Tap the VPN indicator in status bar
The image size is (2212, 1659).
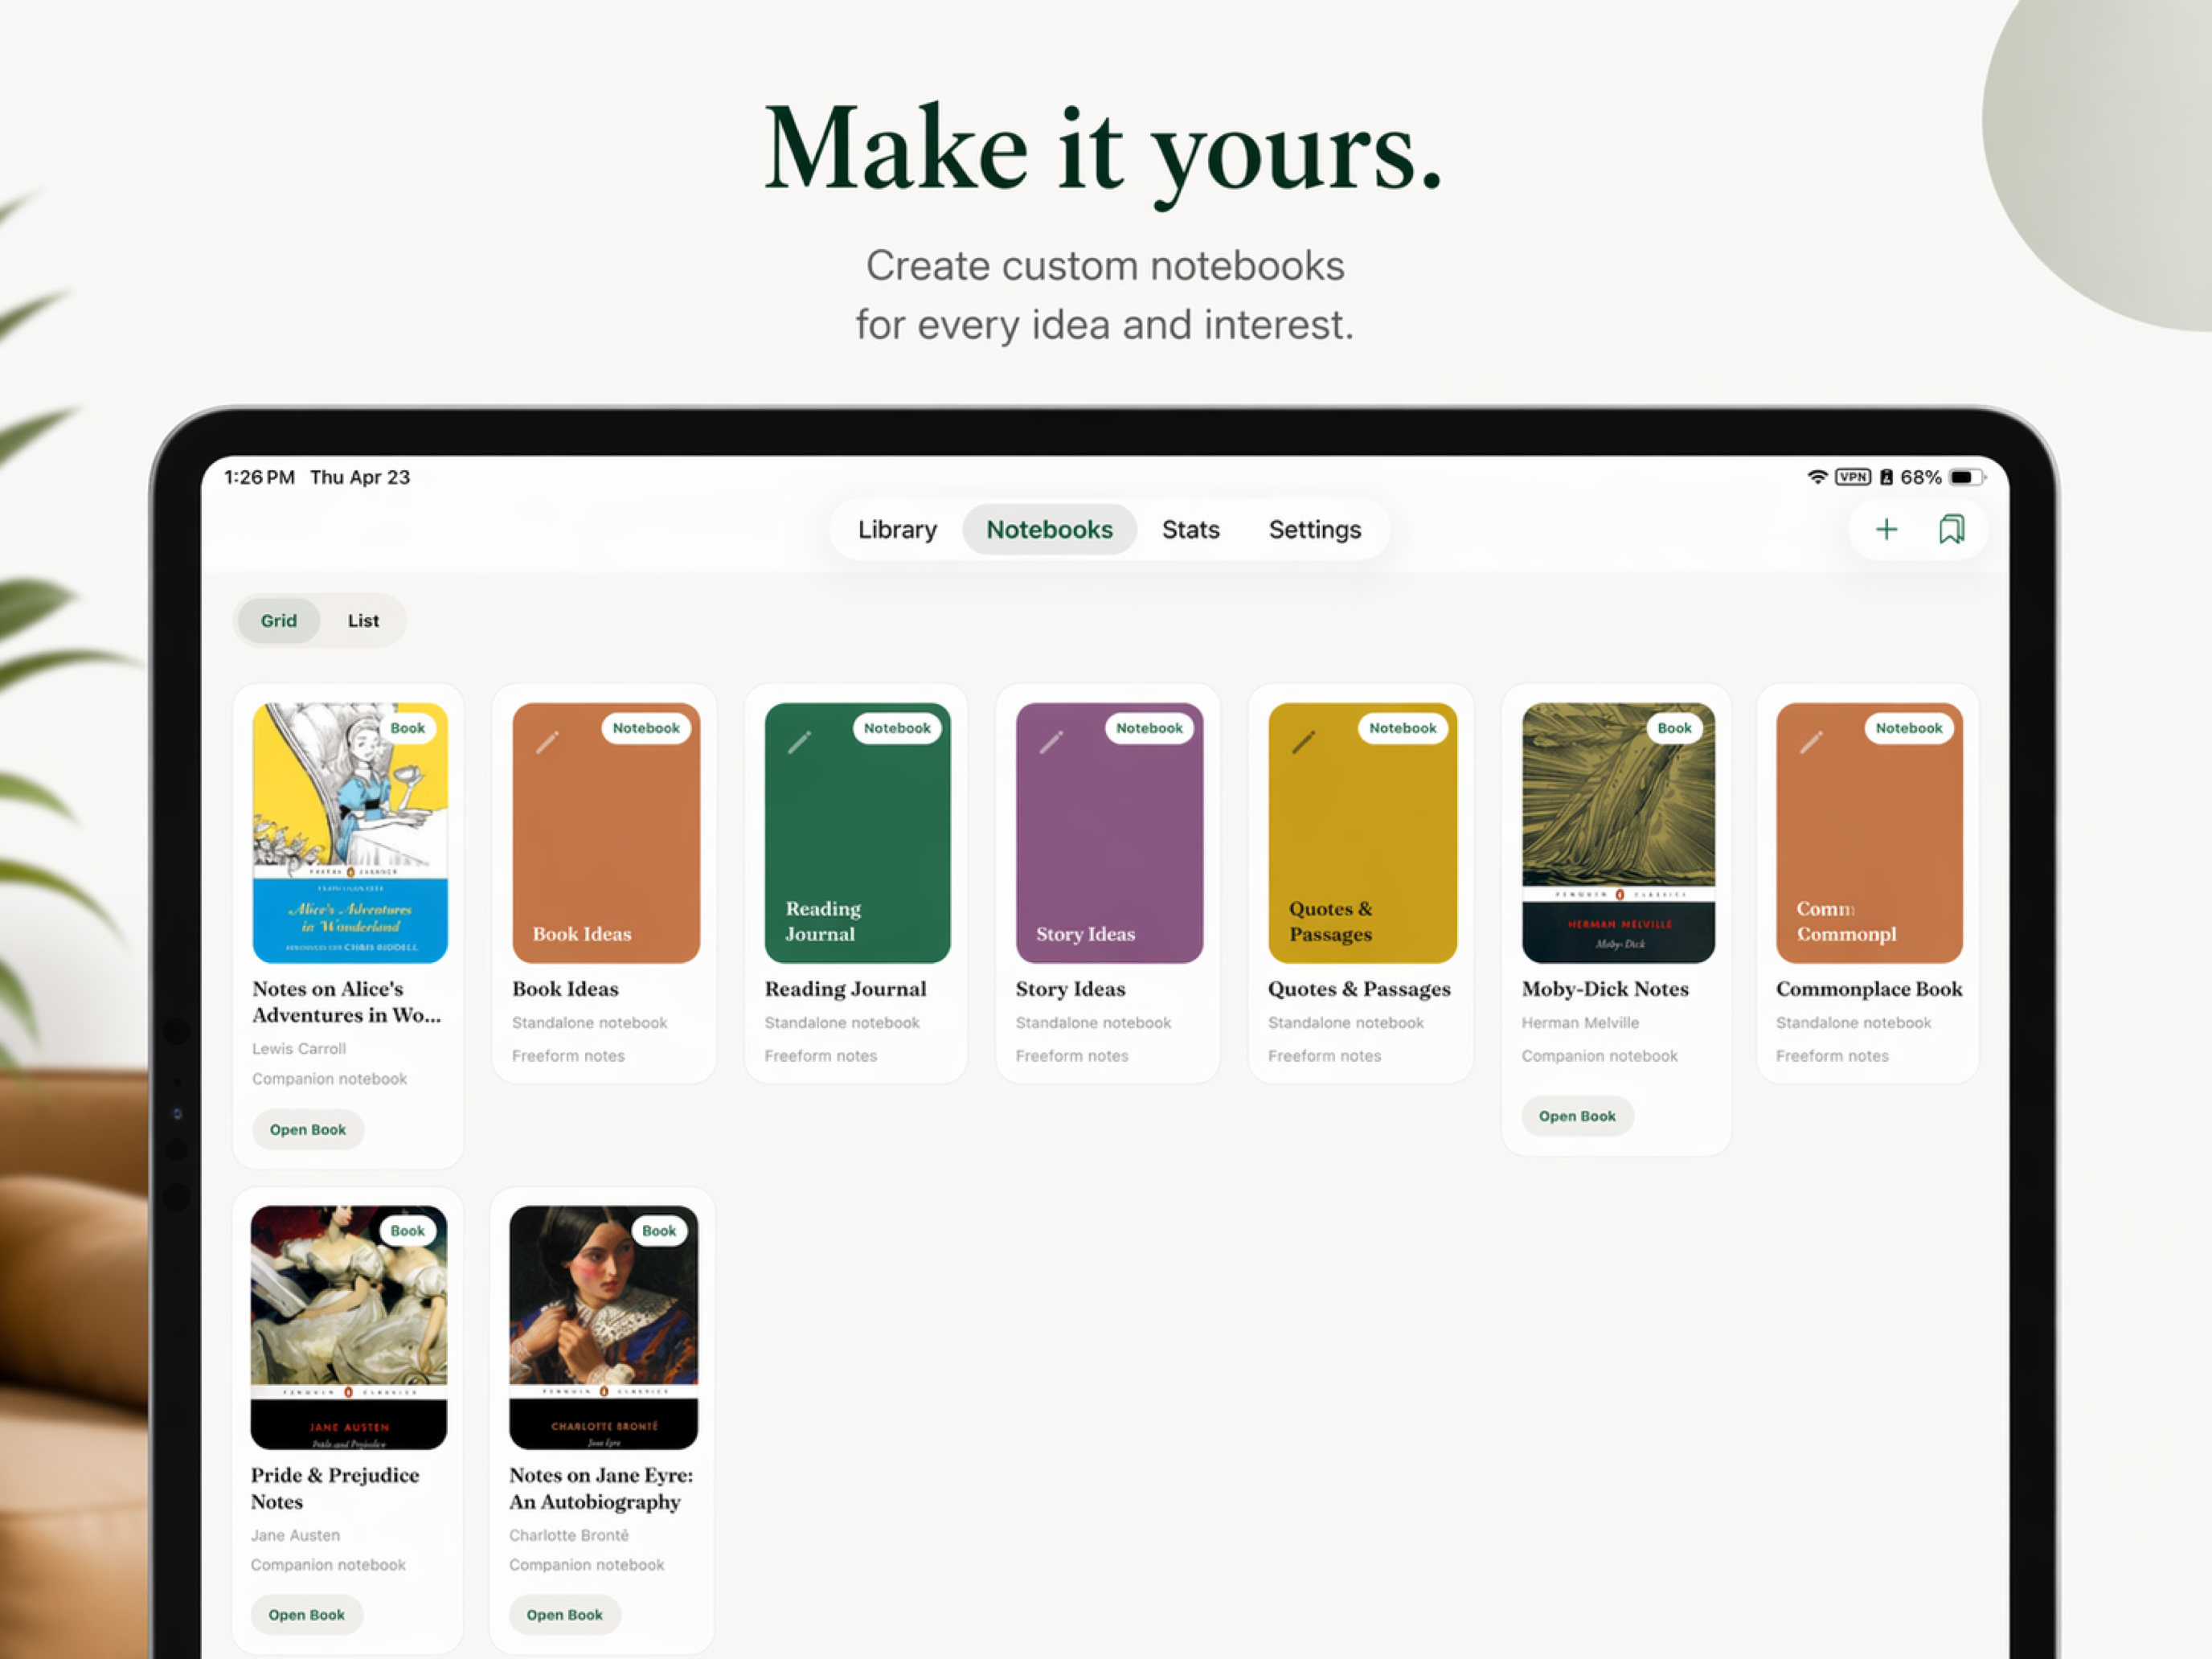click(1853, 477)
